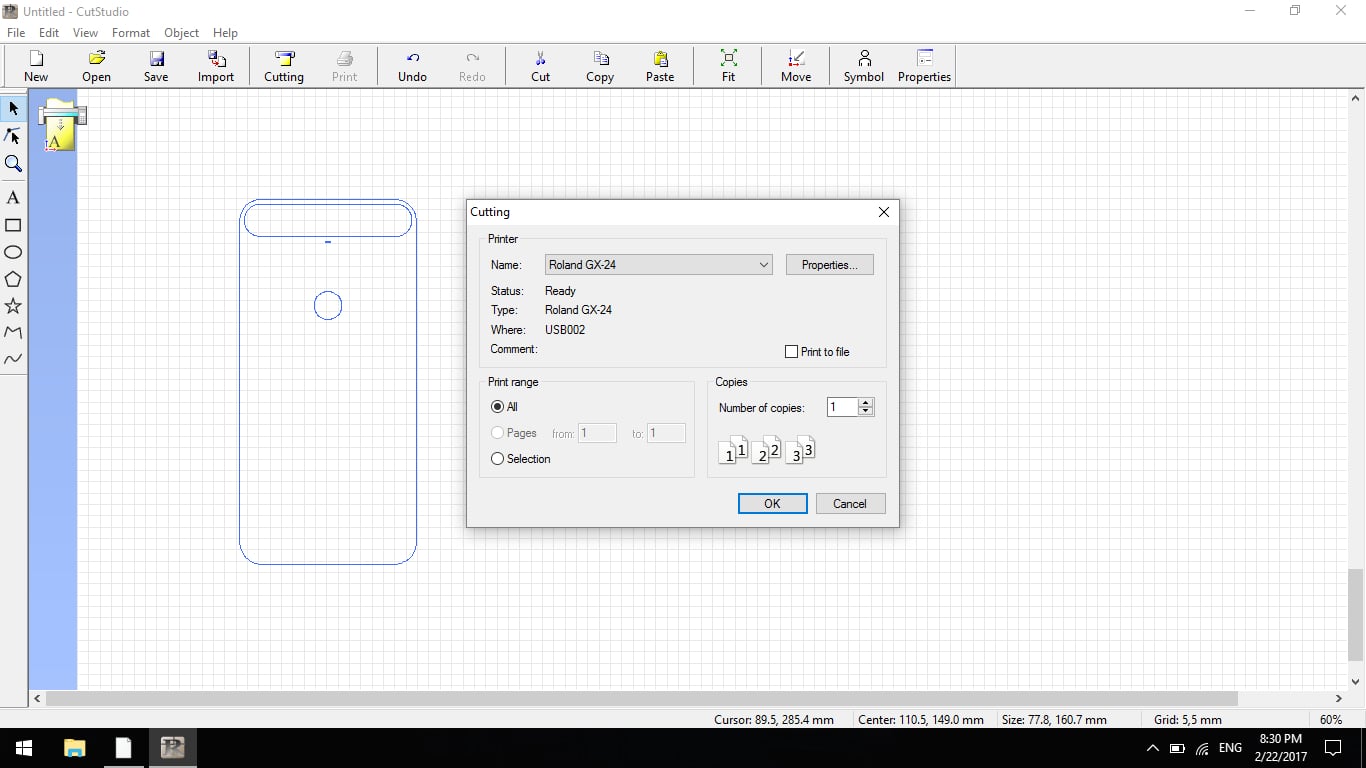This screenshot has height=768, width=1366.
Task: Click the vertical scrollbar's up arrow
Action: (1355, 98)
